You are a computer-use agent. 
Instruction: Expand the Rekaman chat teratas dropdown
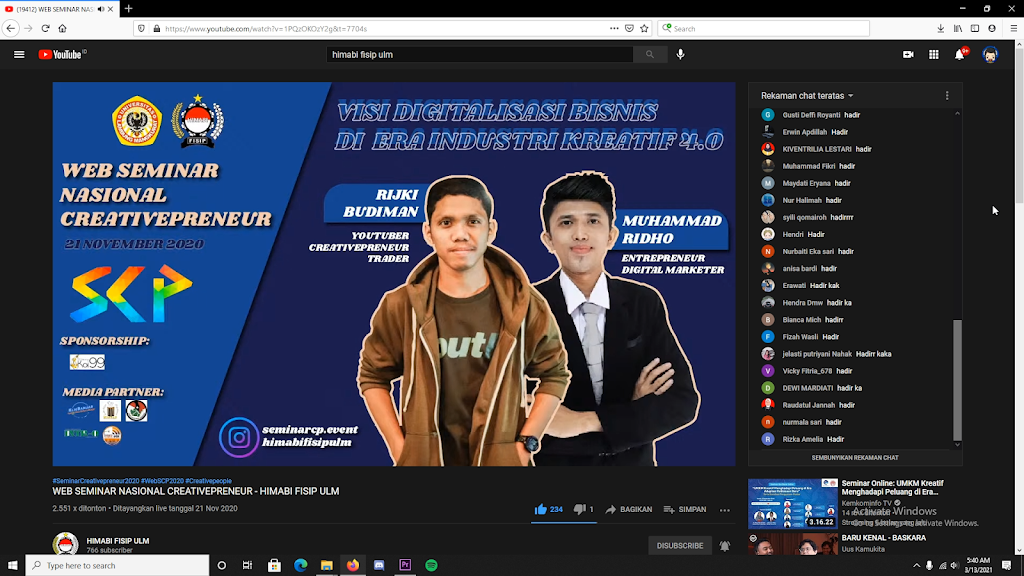(807, 96)
